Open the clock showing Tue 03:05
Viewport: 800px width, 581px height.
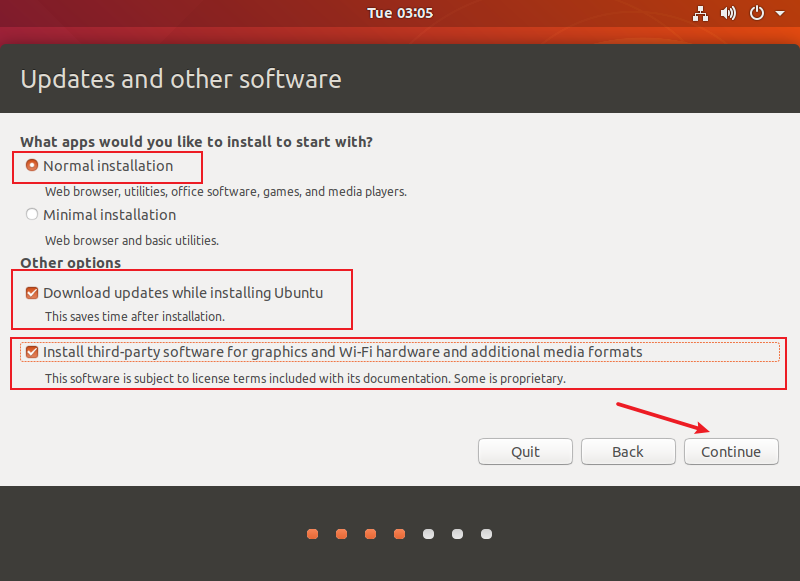pyautogui.click(x=400, y=13)
